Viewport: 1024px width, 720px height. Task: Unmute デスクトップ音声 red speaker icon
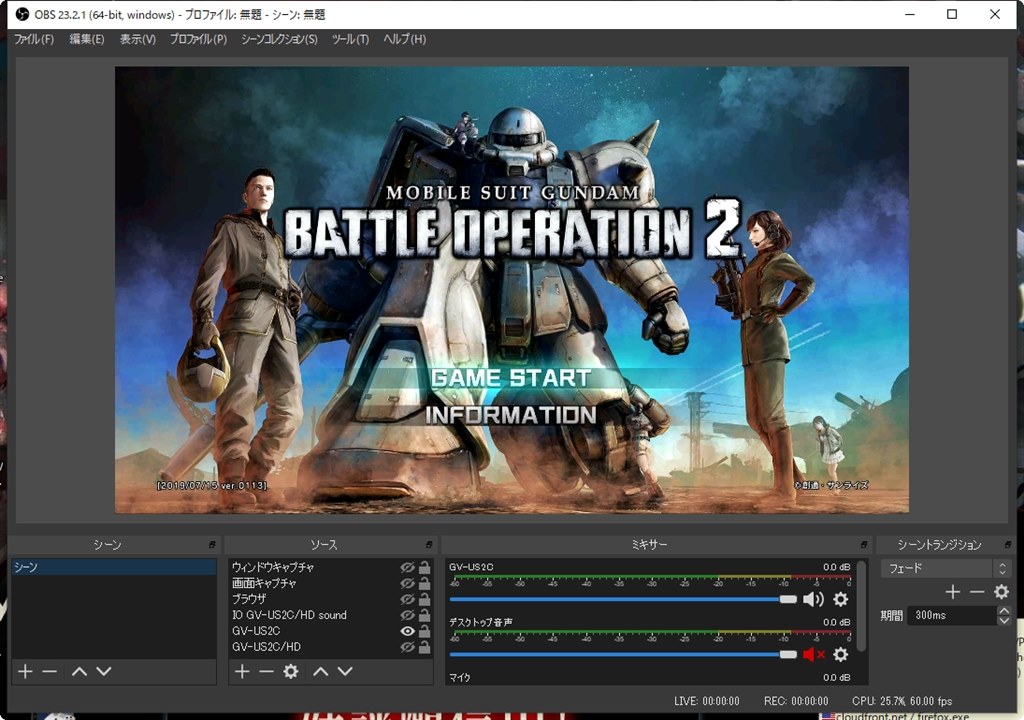tap(813, 654)
